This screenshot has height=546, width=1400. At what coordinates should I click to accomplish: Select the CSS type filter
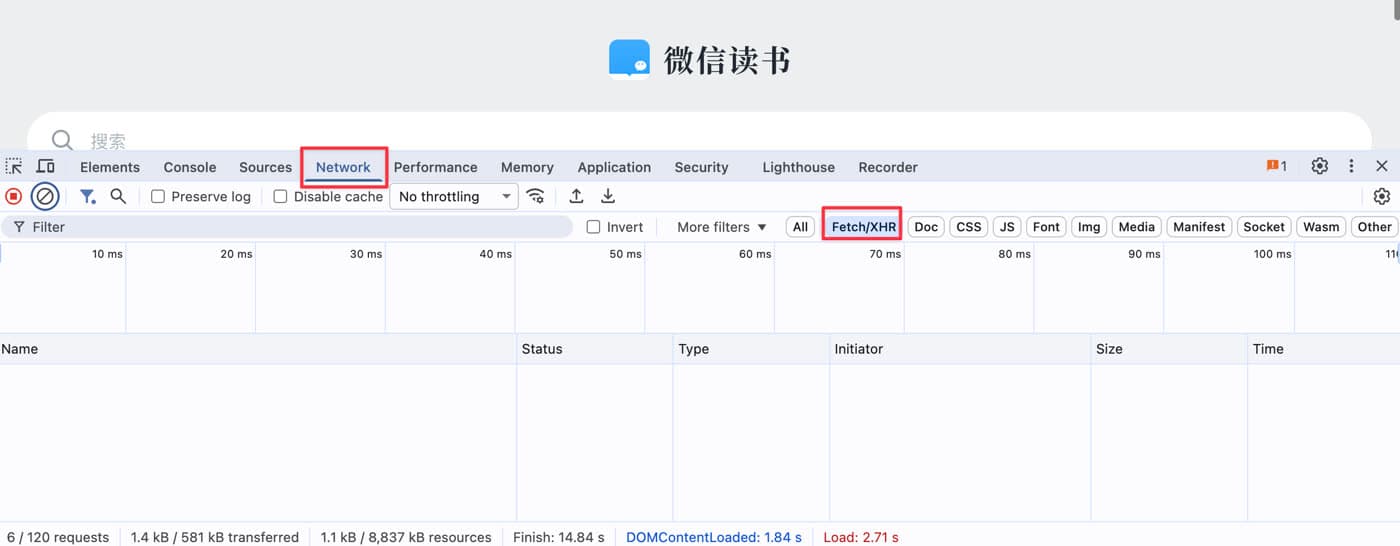(968, 227)
